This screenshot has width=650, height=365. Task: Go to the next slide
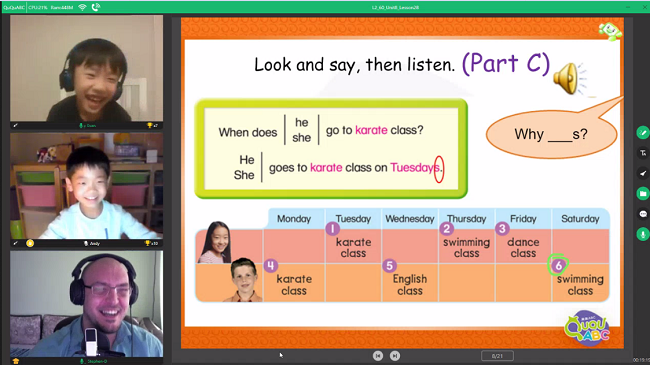point(395,356)
